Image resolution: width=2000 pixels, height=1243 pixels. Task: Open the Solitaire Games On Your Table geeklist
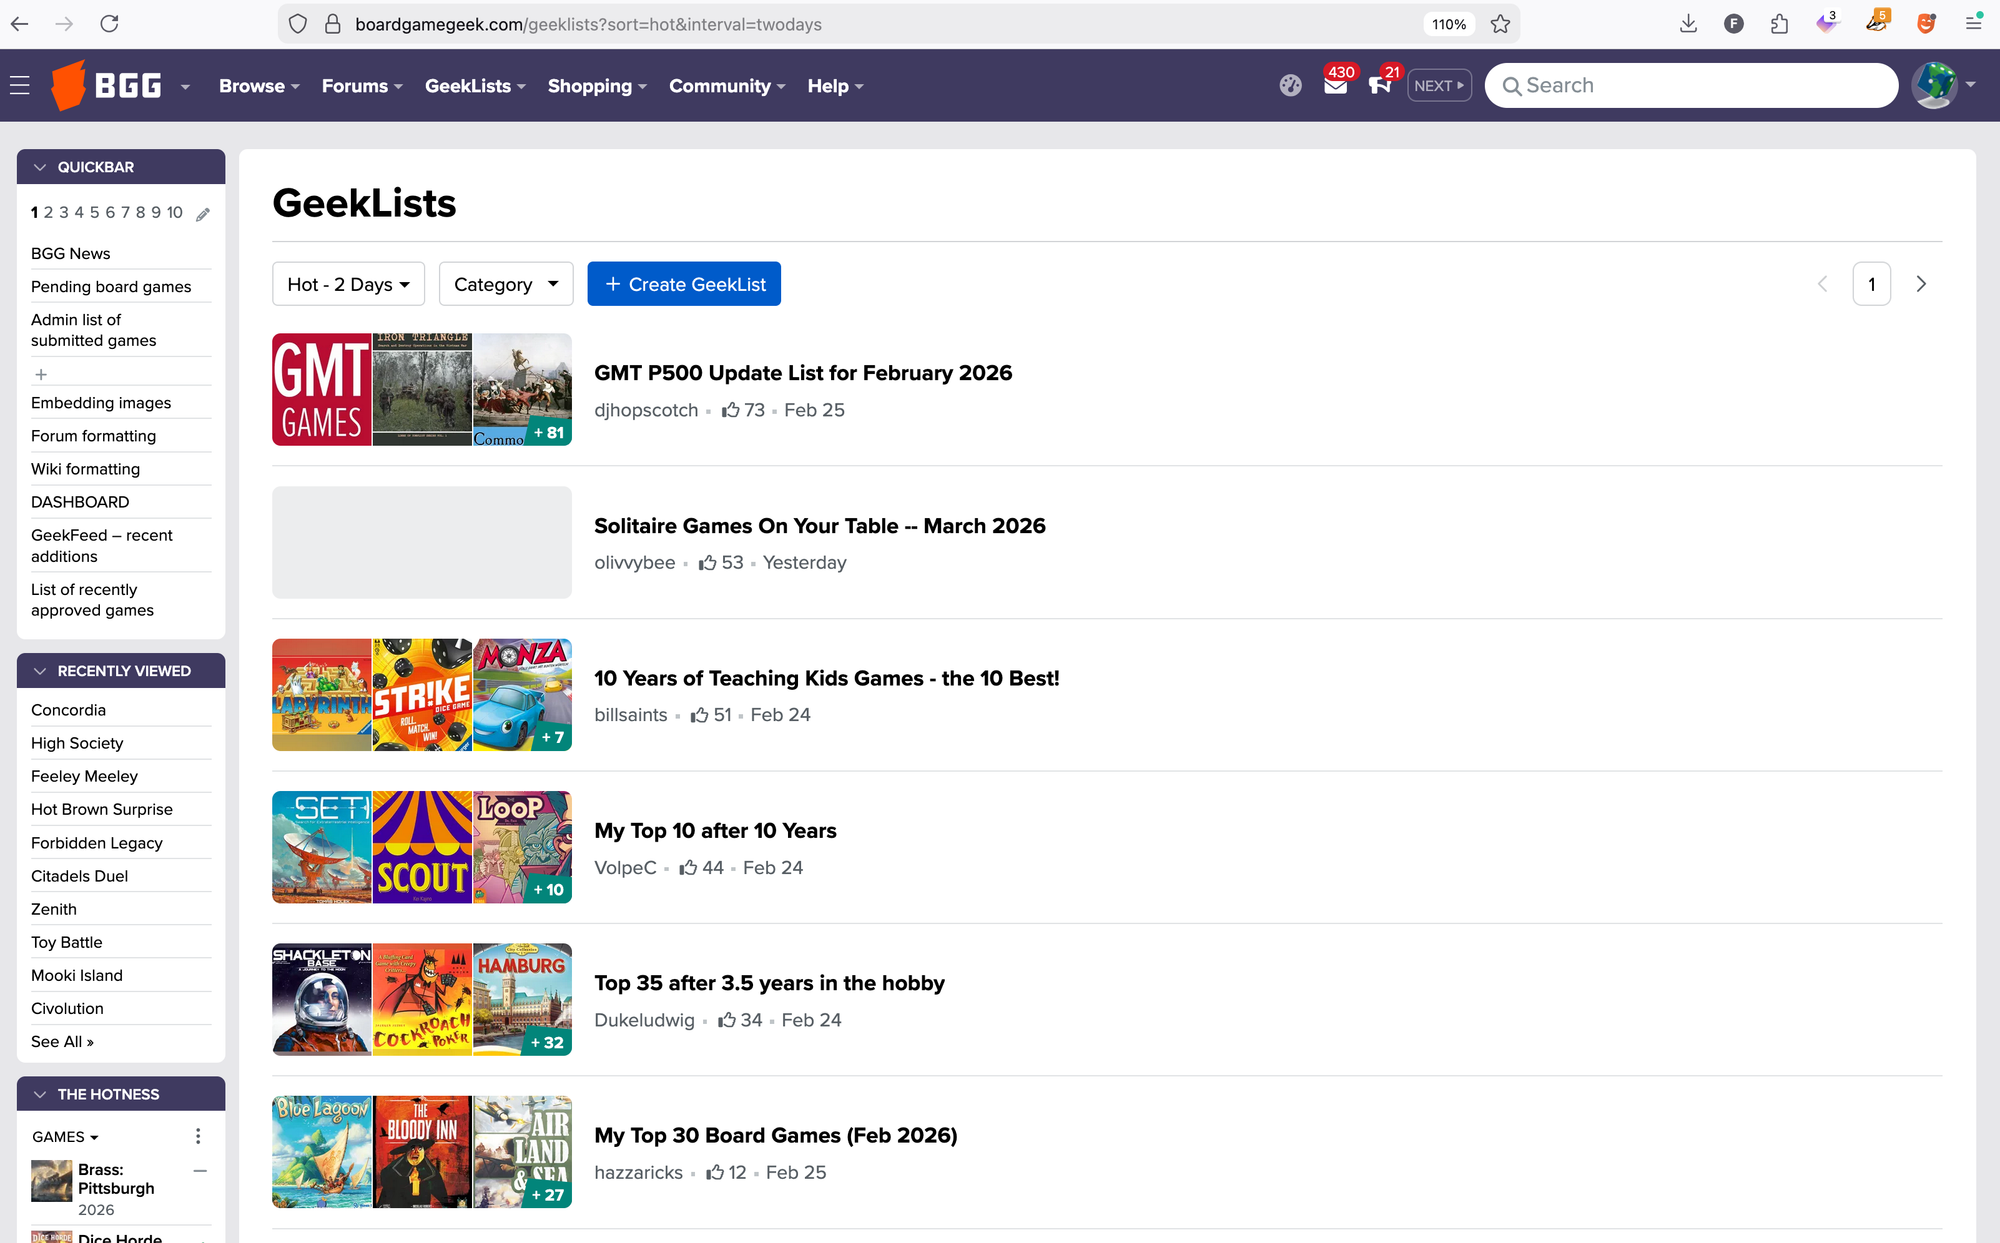coord(819,525)
